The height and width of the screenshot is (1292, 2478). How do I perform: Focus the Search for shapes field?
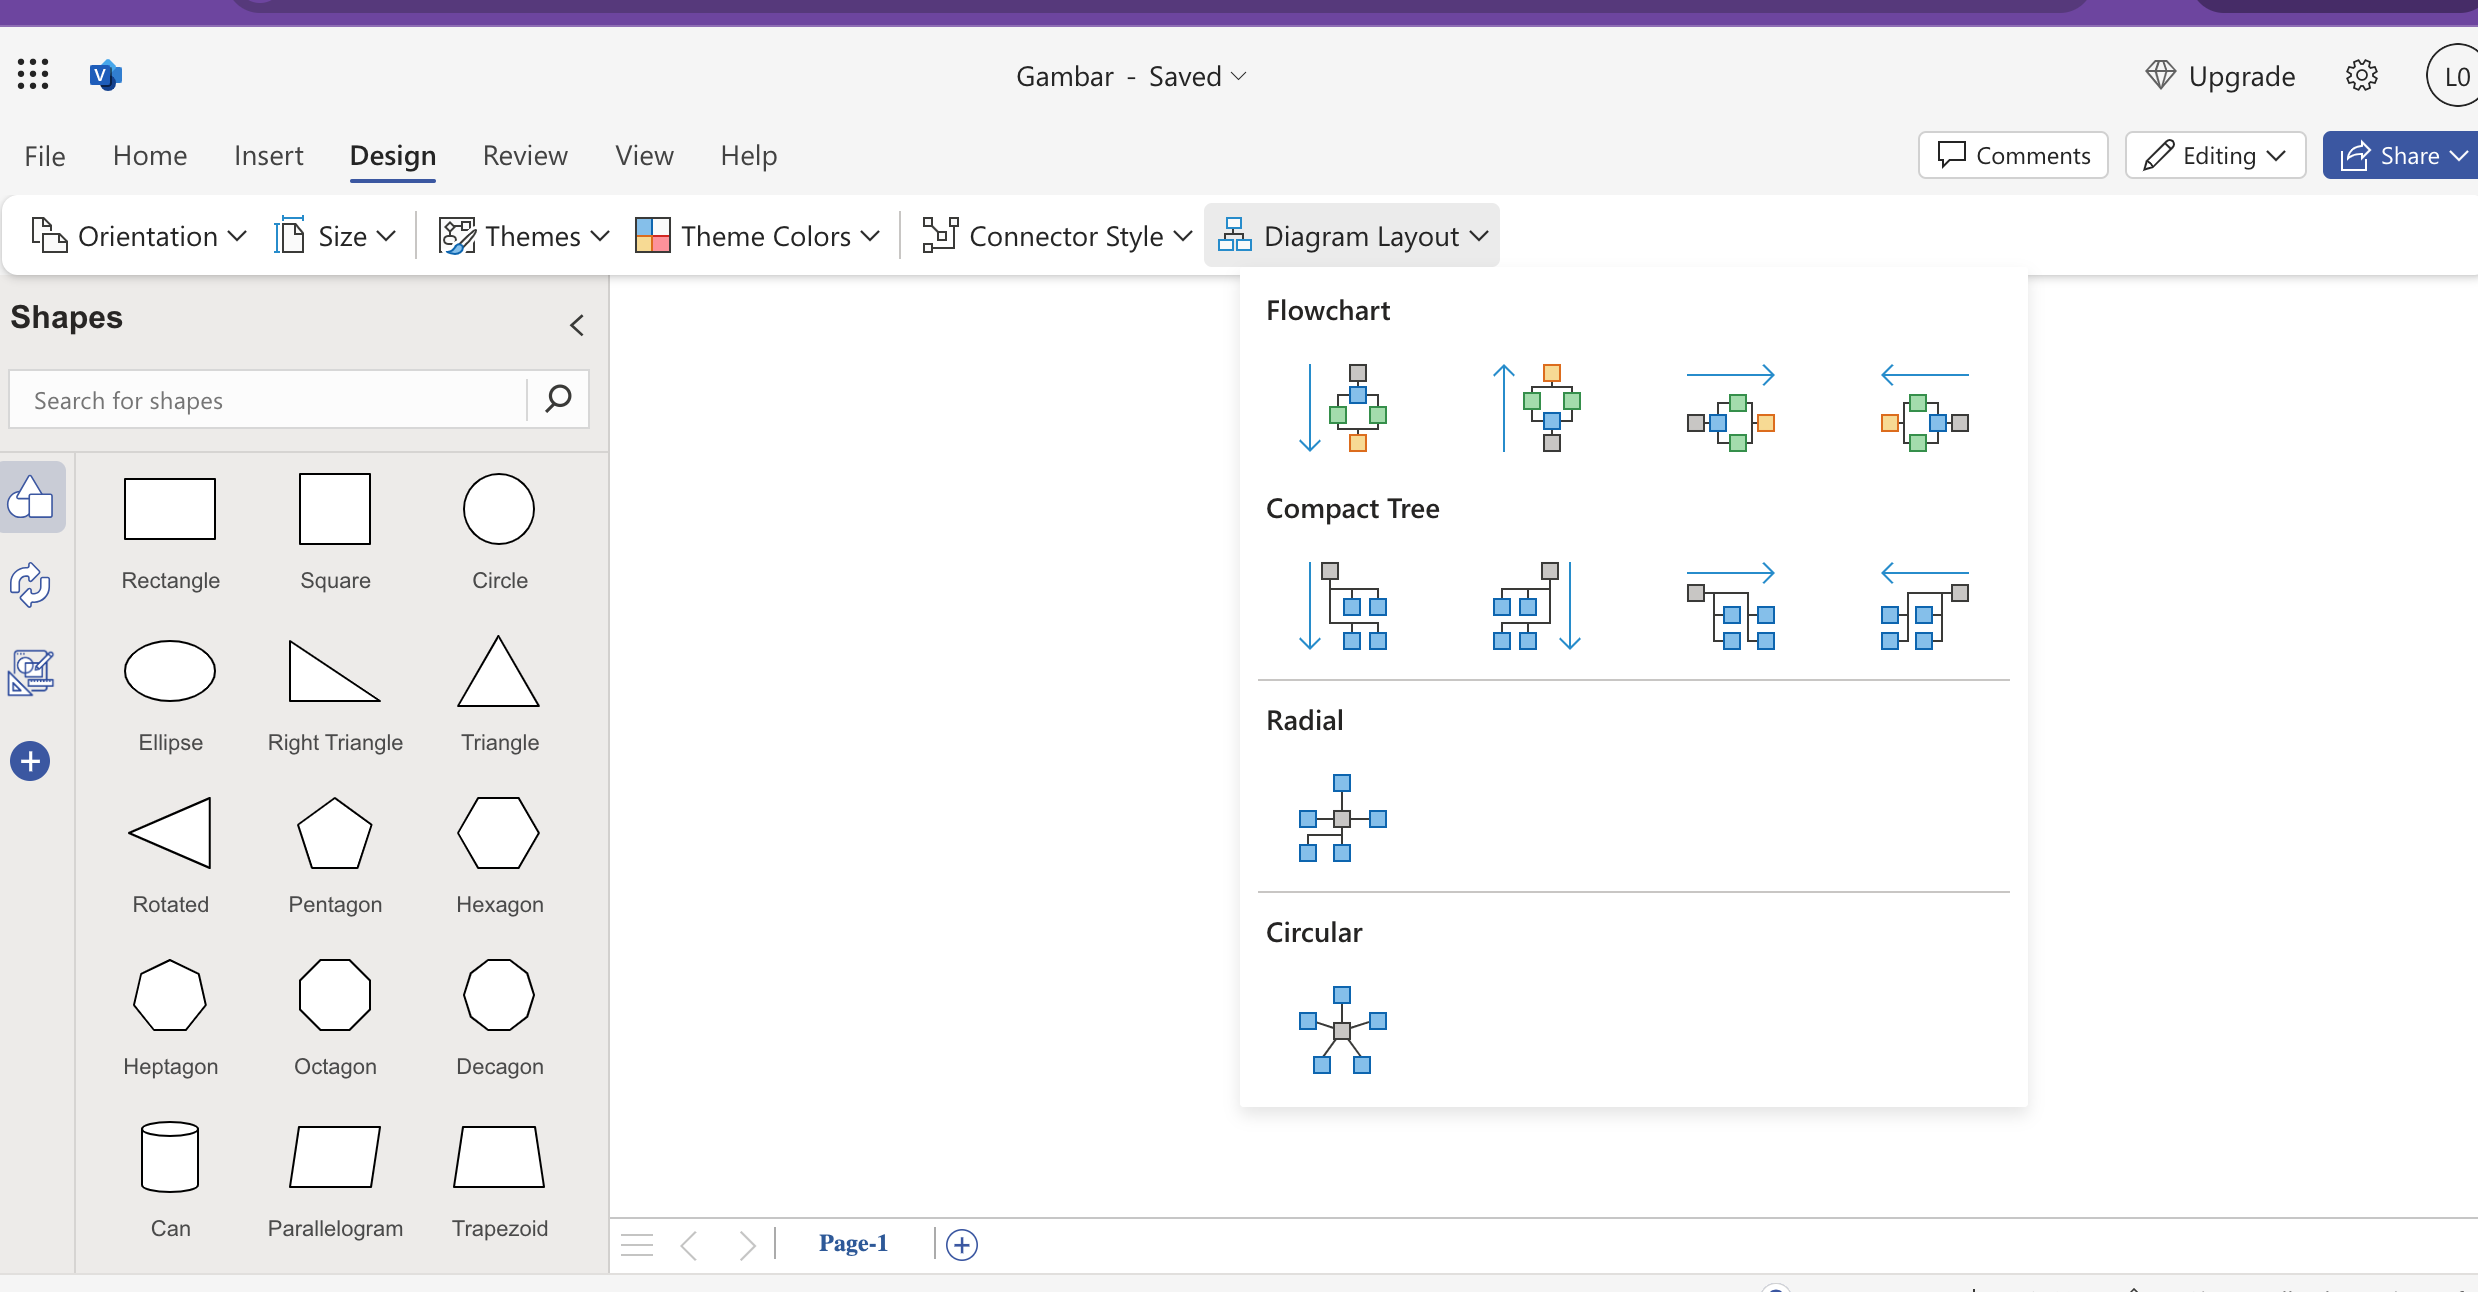(x=268, y=400)
